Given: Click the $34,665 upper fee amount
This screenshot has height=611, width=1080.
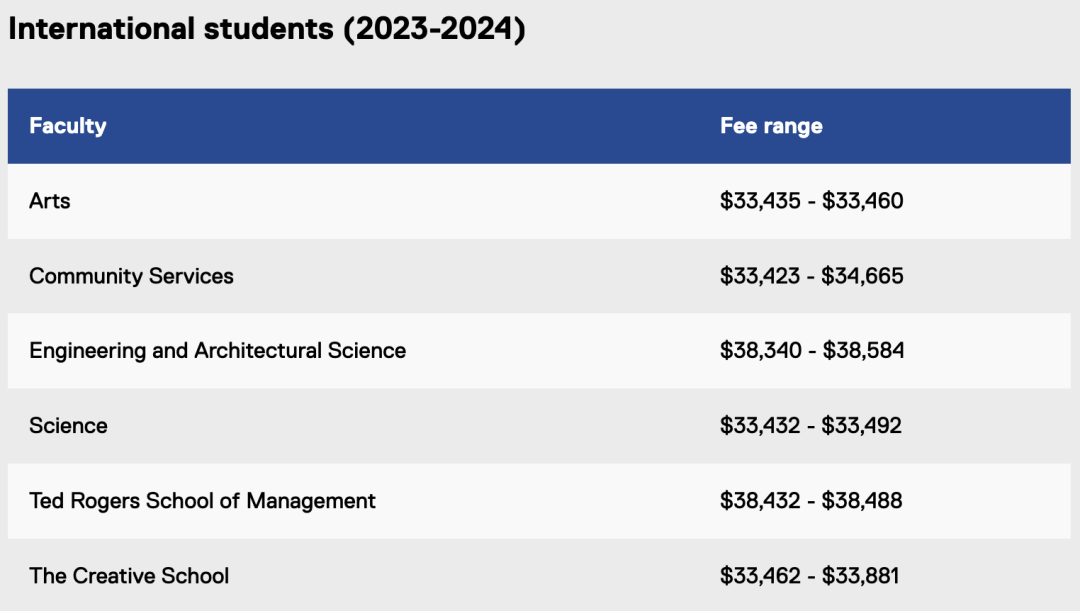Looking at the screenshot, I should point(862,276).
